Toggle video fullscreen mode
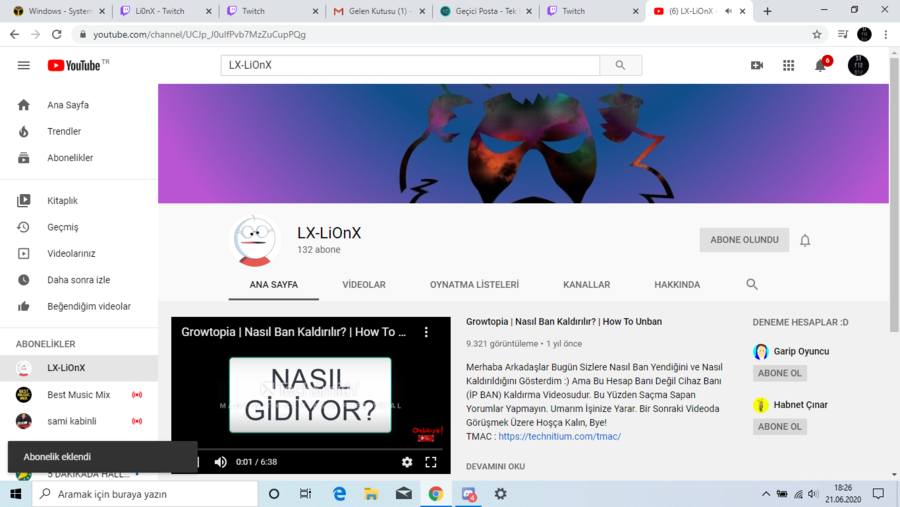This screenshot has height=507, width=900. tap(430, 462)
